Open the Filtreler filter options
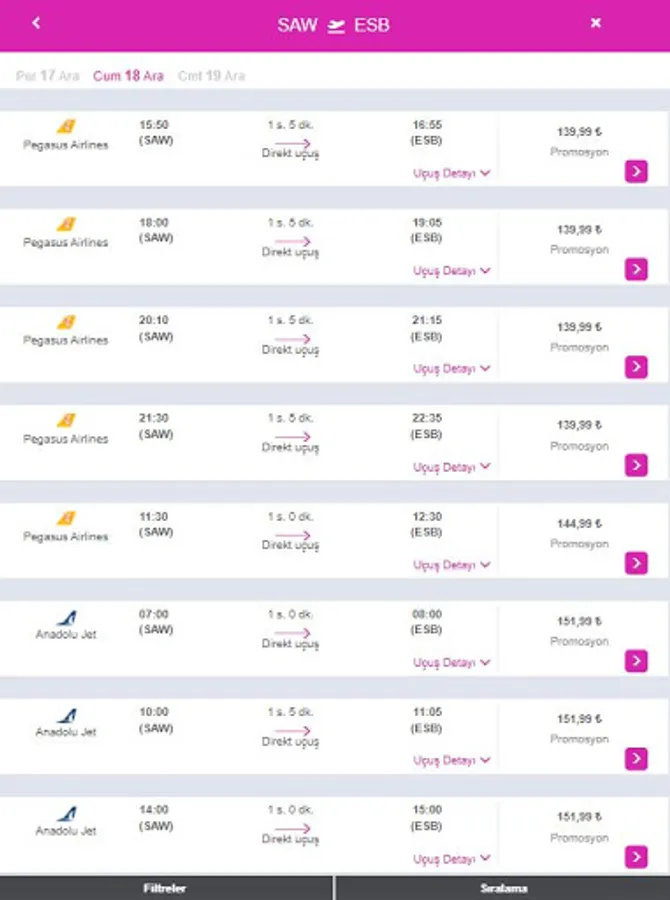 (x=166, y=888)
